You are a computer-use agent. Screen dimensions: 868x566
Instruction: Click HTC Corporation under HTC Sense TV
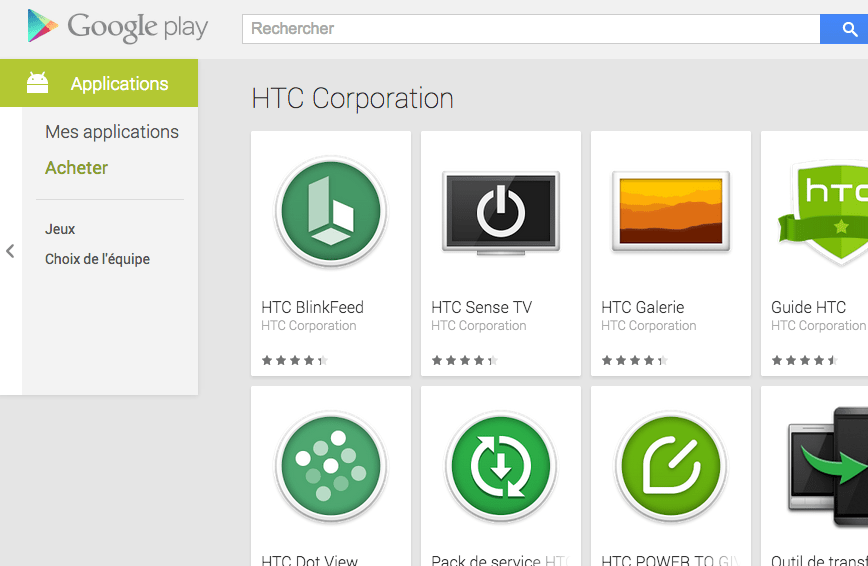click(479, 326)
